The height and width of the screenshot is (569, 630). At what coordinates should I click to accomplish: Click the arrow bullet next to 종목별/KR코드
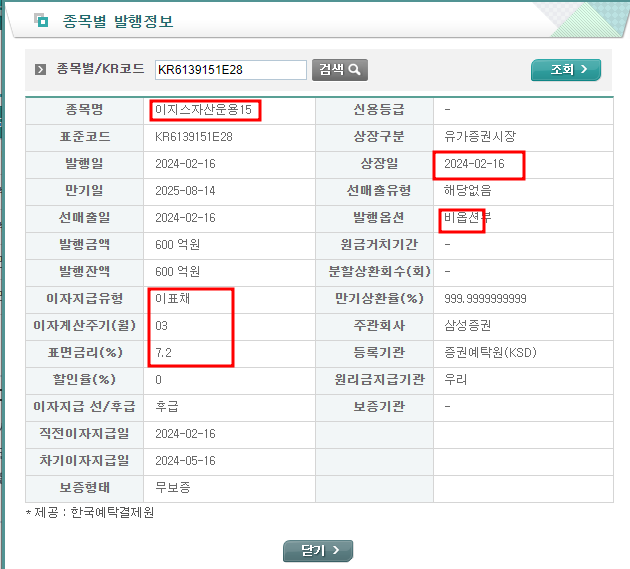[40, 70]
